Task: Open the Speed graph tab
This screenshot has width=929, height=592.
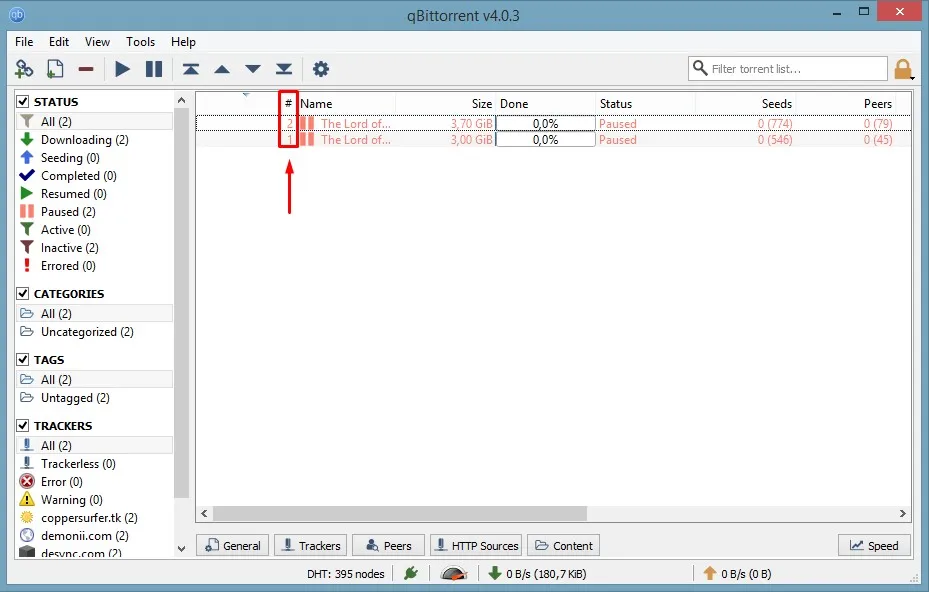Action: pyautogui.click(x=874, y=545)
